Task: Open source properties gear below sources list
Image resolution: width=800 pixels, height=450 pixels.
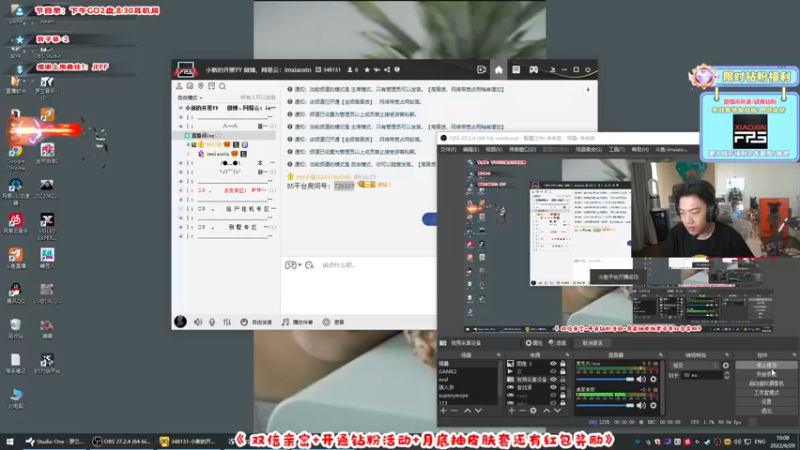Action: pyautogui.click(x=533, y=410)
